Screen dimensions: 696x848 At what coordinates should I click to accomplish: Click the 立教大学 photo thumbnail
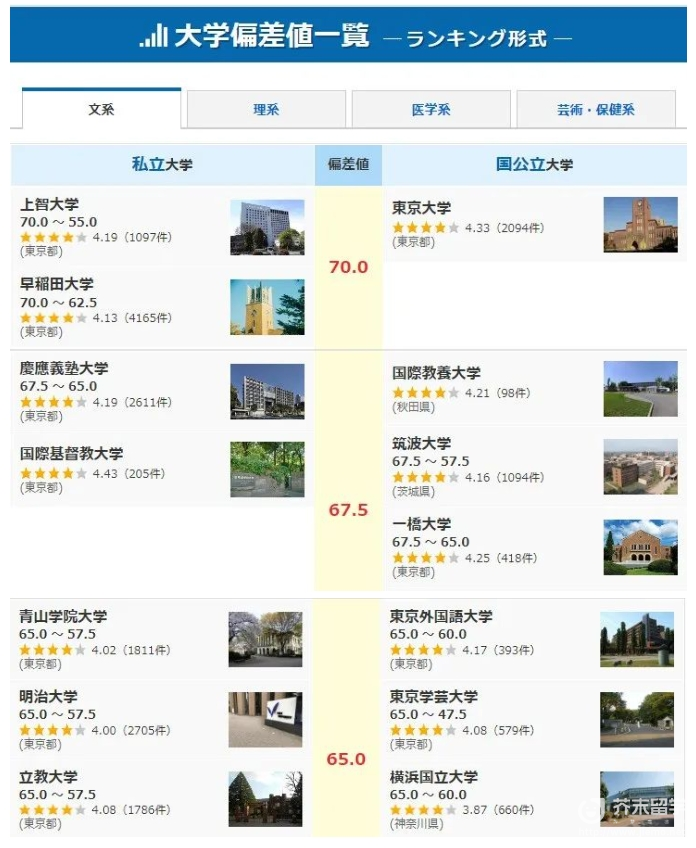(266, 799)
